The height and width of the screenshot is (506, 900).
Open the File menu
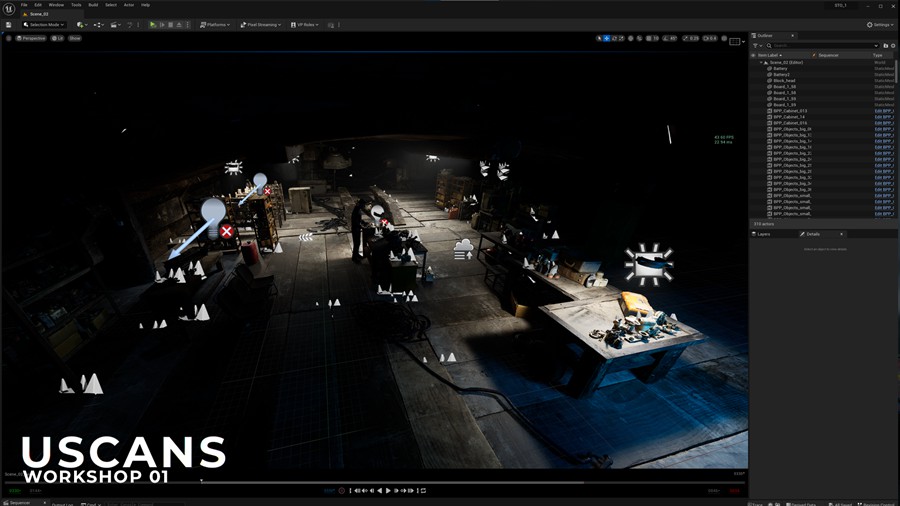click(24, 5)
